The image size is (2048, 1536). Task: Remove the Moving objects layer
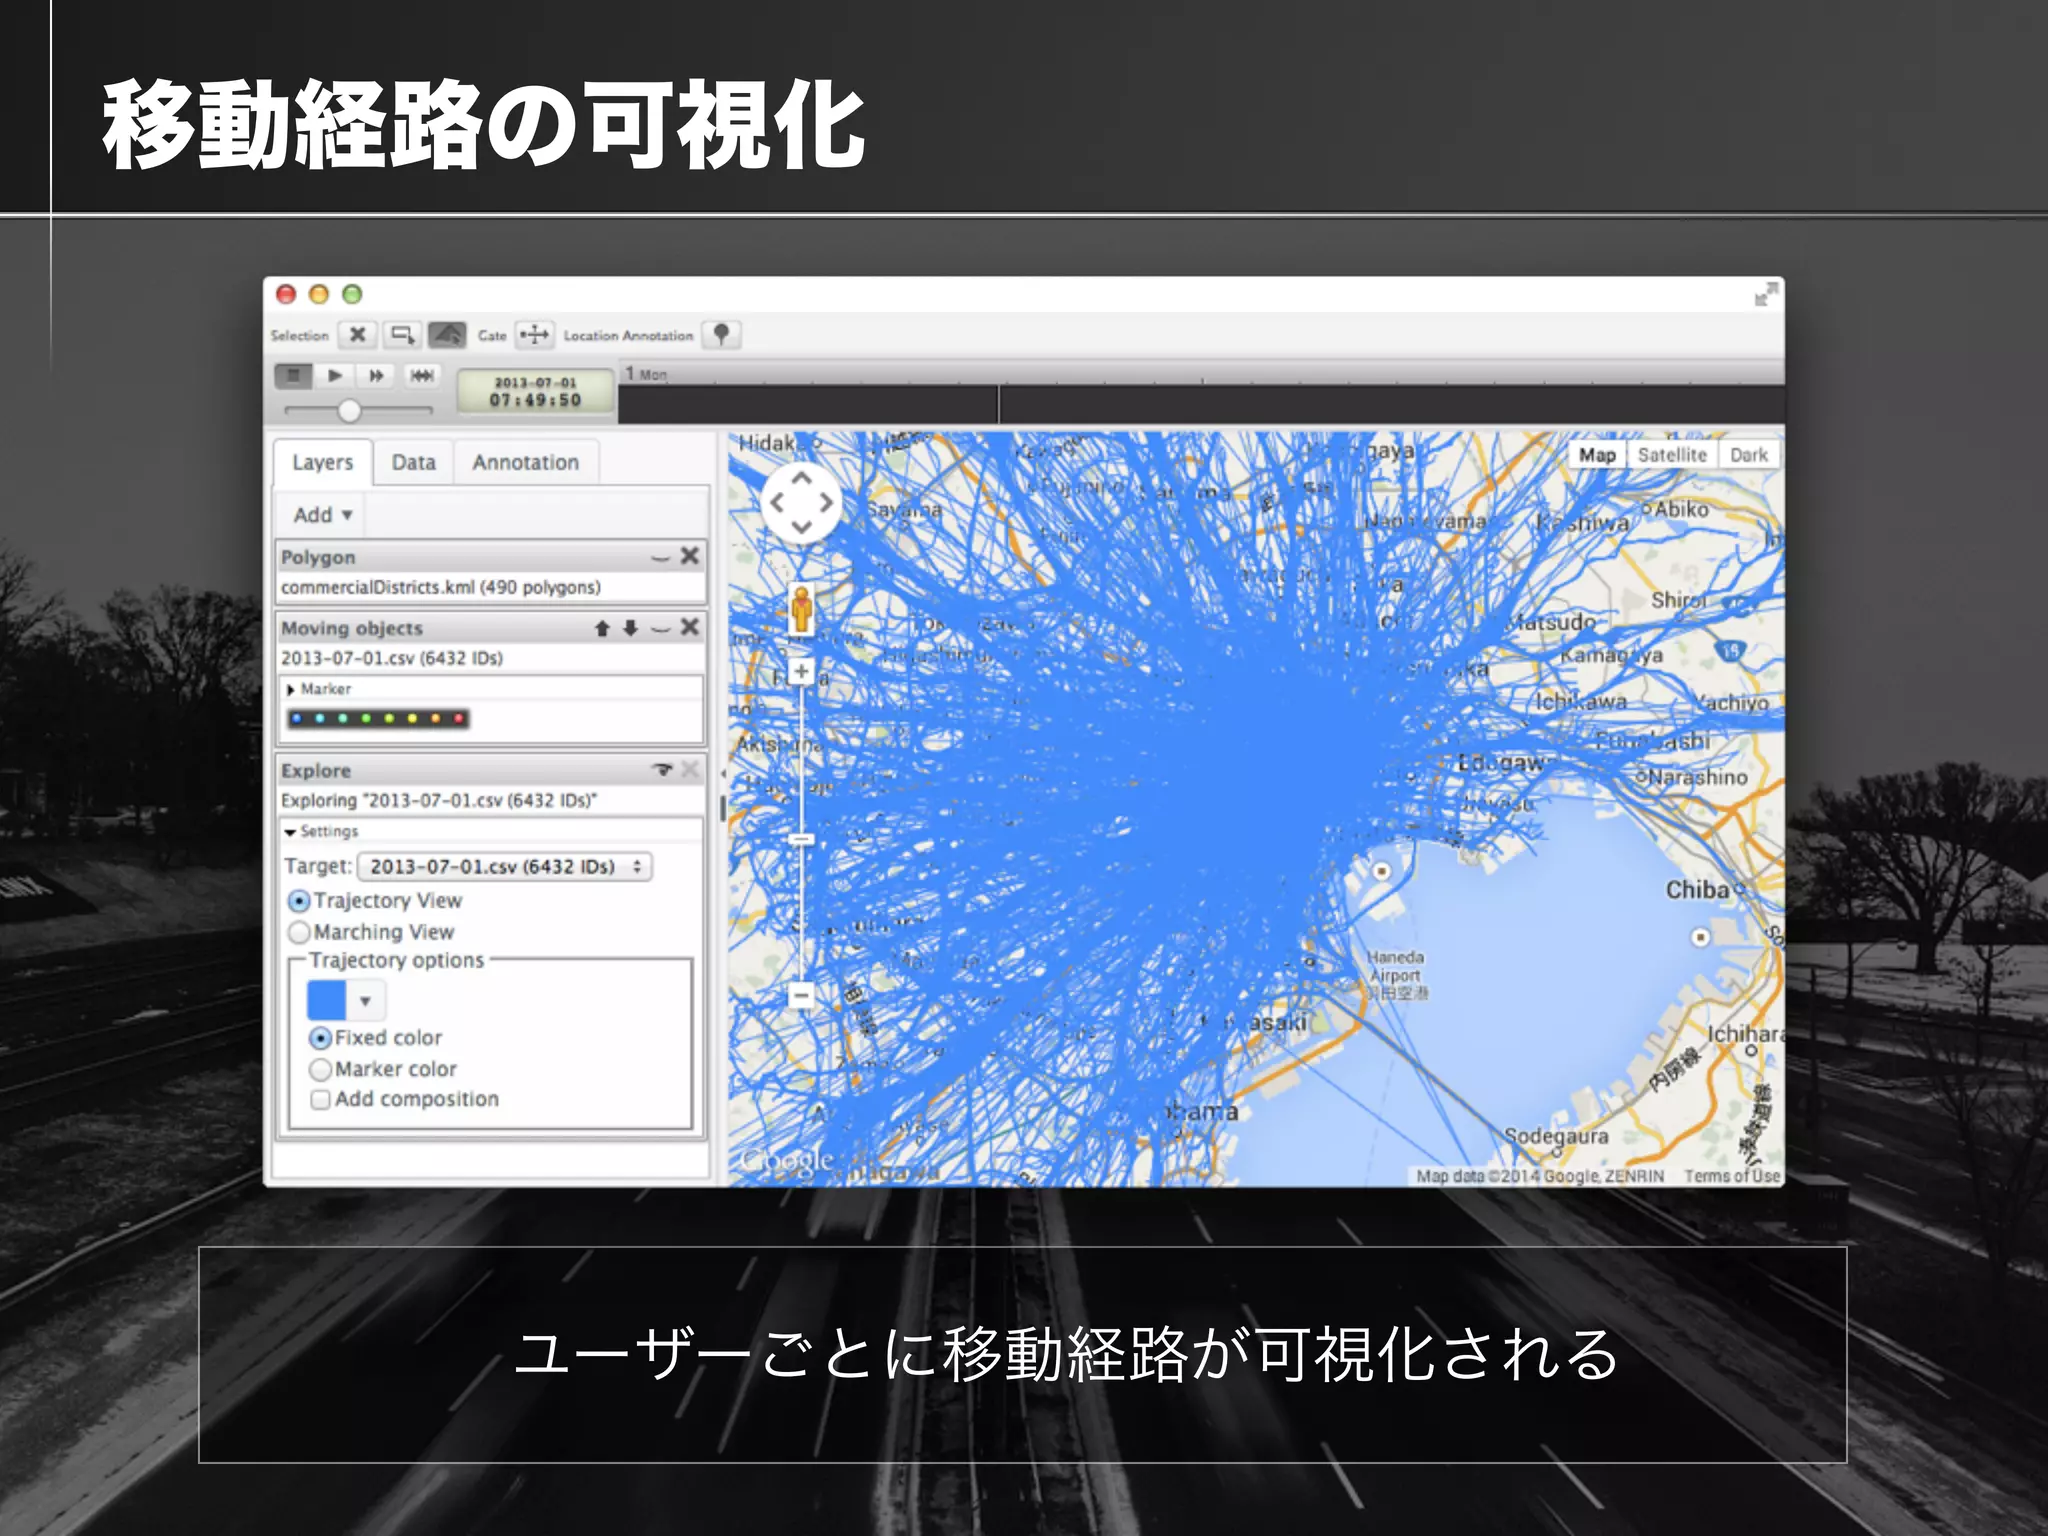click(690, 627)
